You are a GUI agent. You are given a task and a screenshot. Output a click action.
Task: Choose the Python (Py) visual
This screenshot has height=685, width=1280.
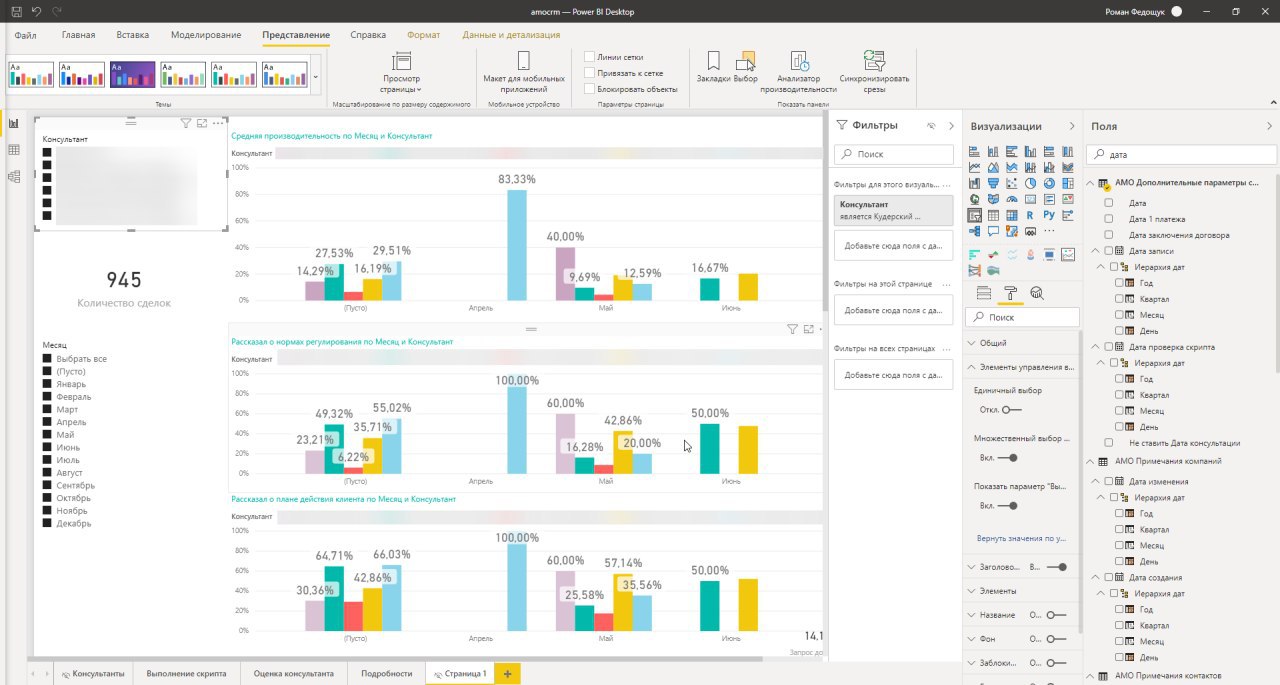tap(1049, 215)
